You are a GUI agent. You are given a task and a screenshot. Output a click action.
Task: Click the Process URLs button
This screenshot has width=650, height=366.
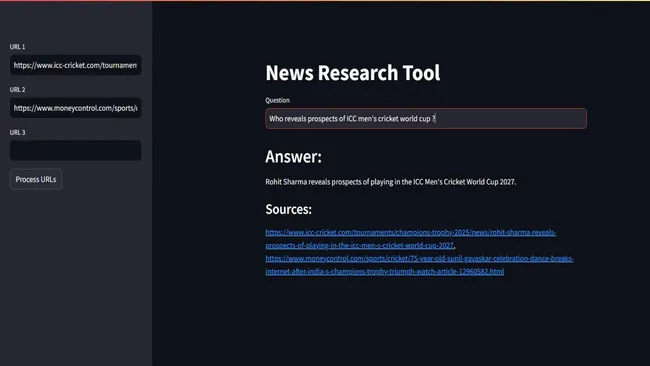(x=36, y=179)
